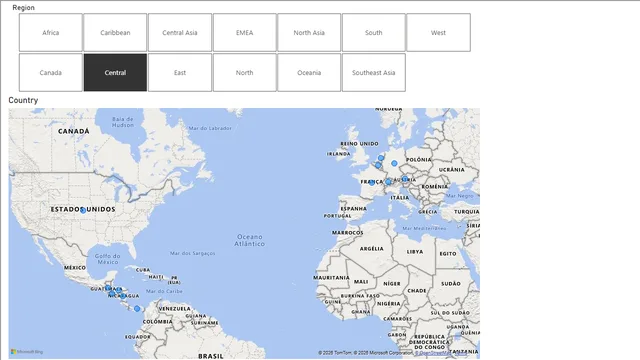Click the VENEZUELA label on the map

tap(175, 309)
